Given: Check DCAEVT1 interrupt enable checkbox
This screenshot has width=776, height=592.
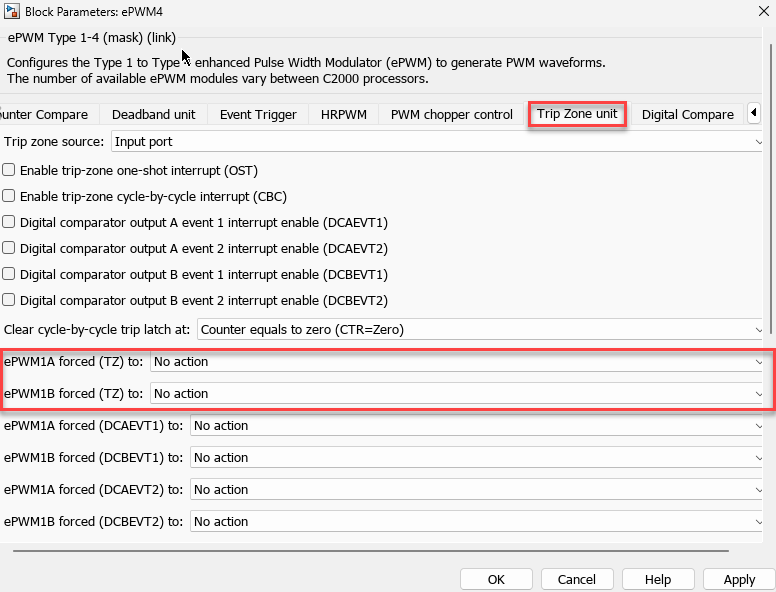Looking at the screenshot, I should 8,222.
